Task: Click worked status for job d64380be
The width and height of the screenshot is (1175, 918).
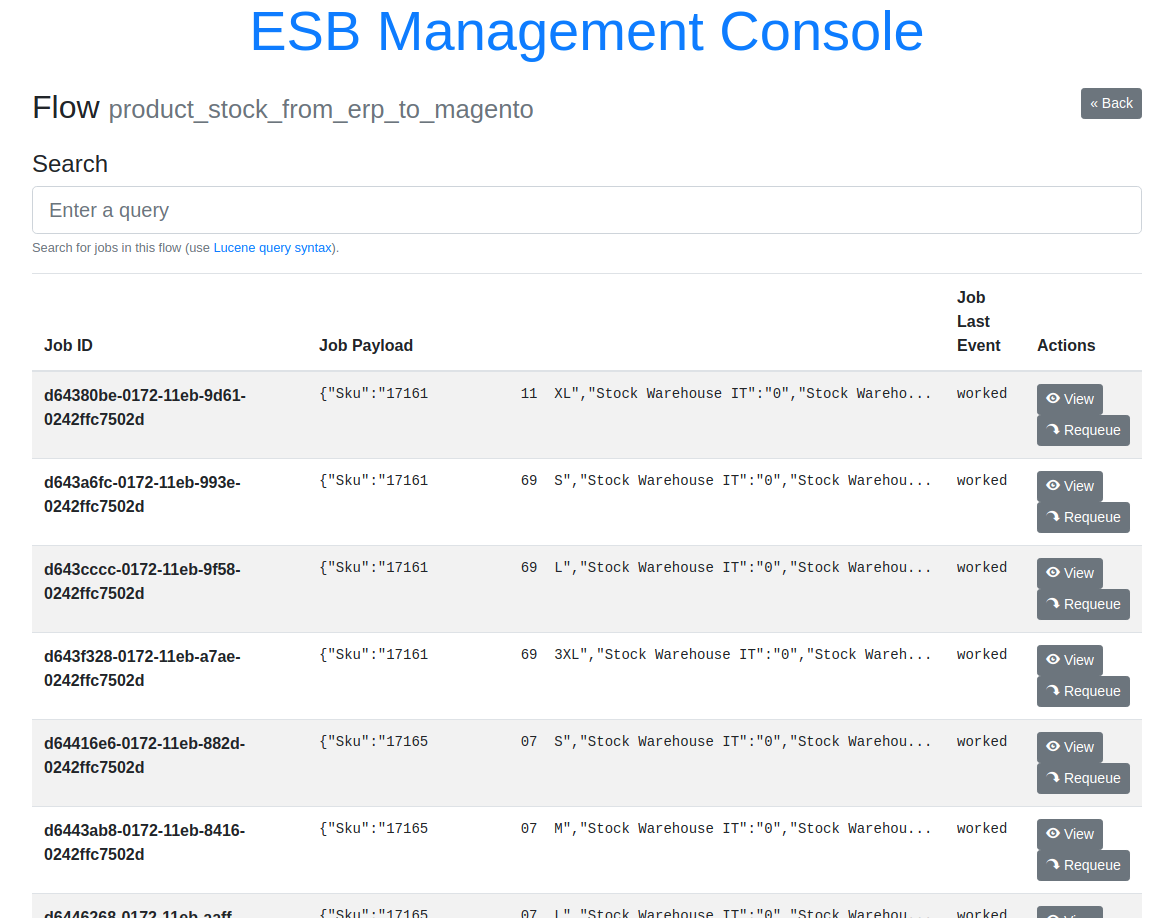Action: coord(982,393)
